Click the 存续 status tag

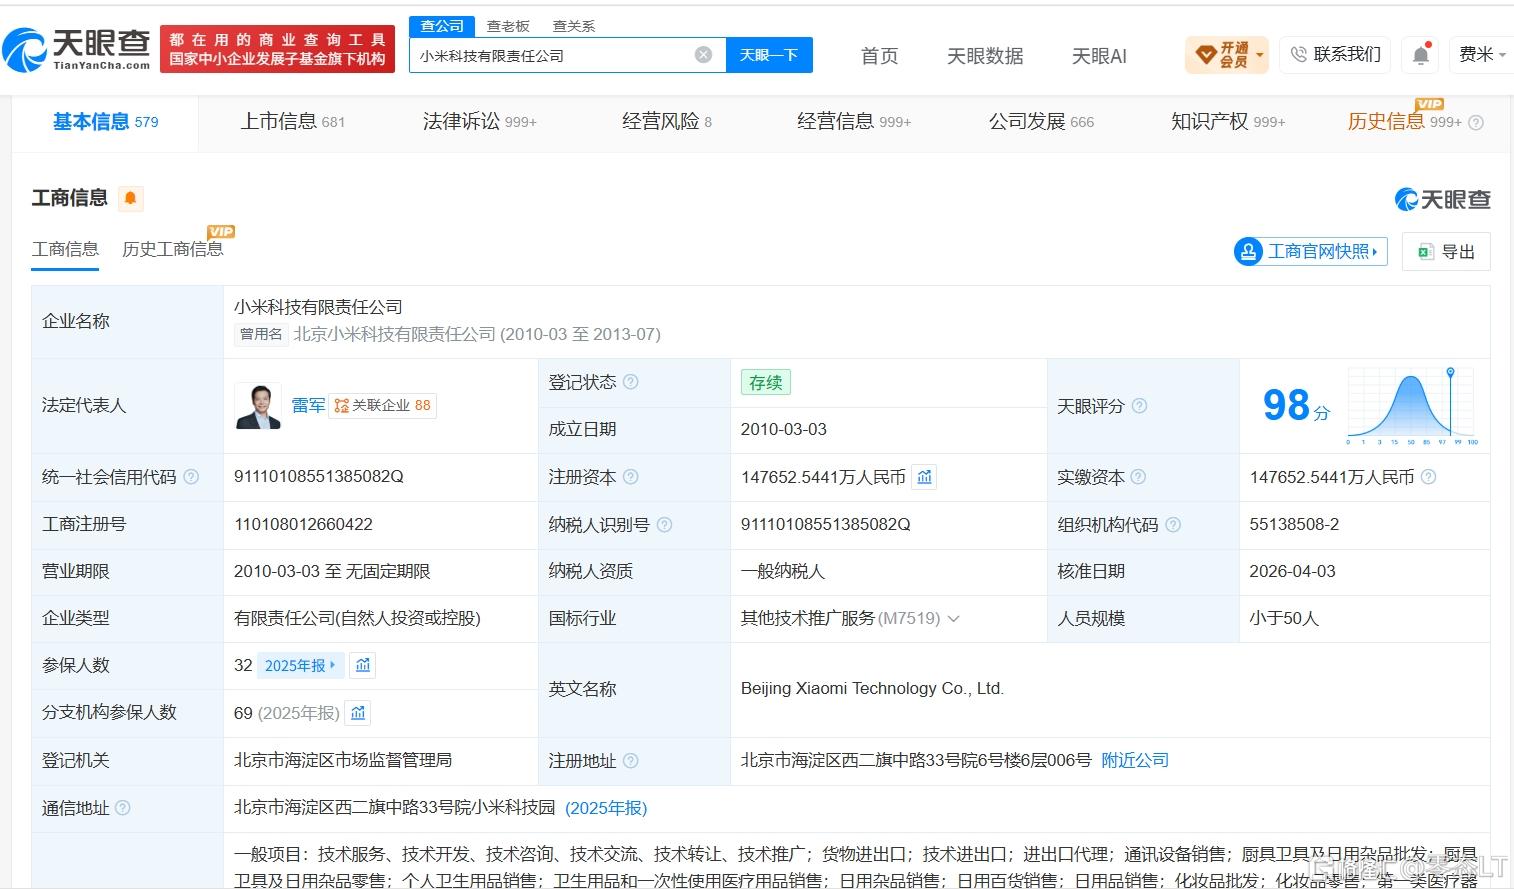[x=766, y=382]
